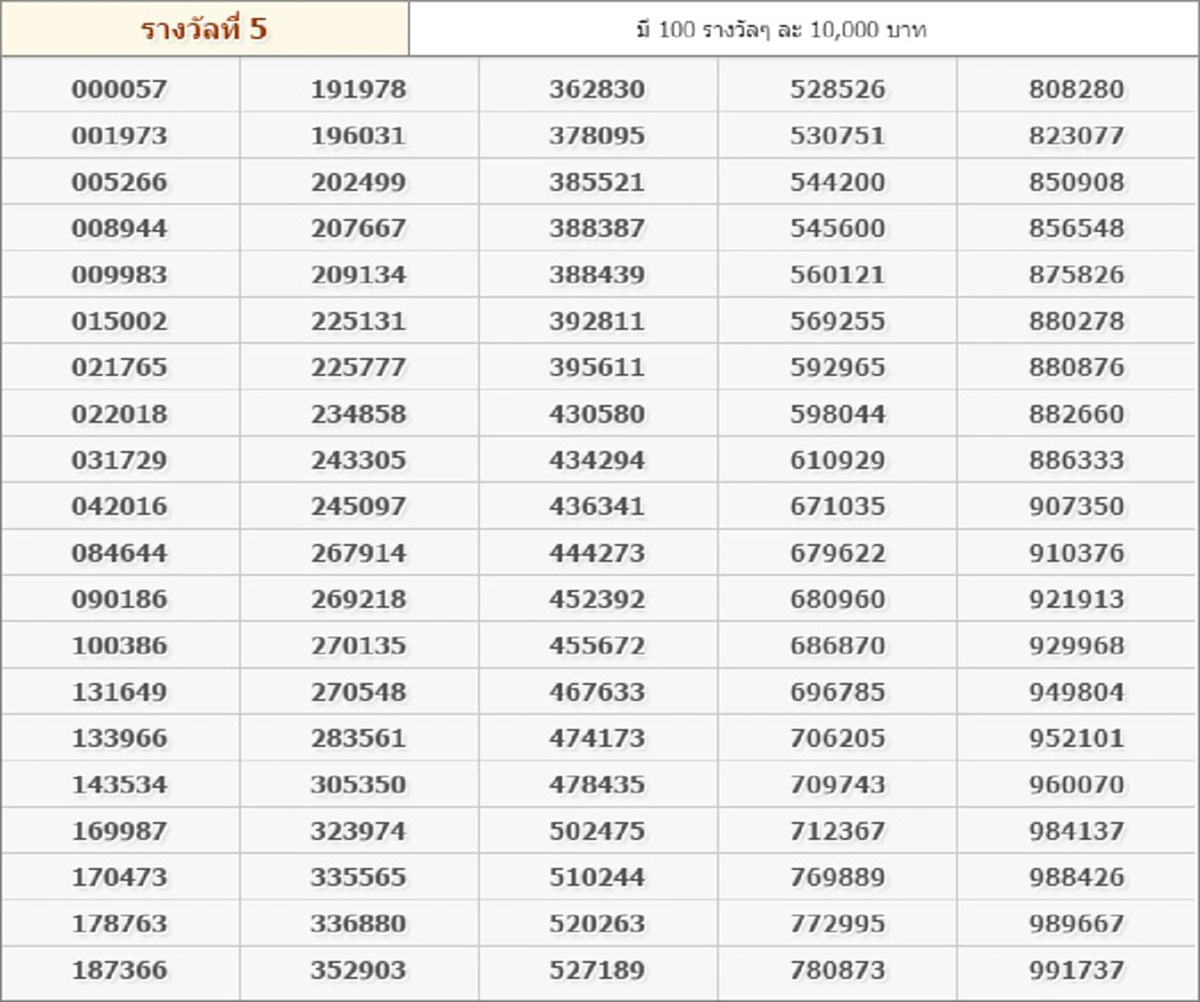
Task: Pick number 910376
Action: coord(1076,552)
